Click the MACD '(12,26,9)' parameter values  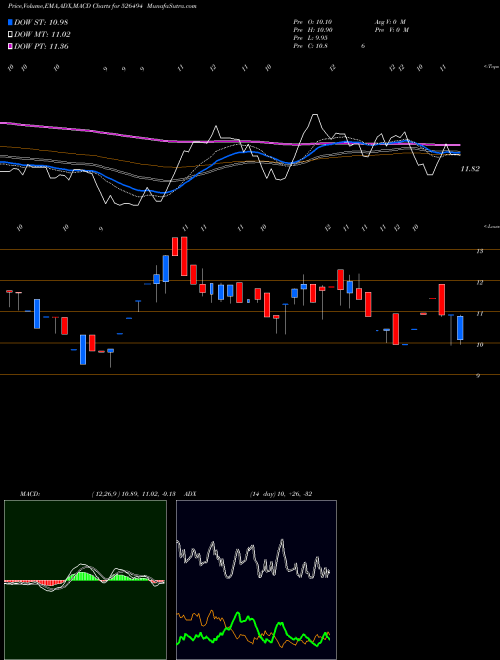click(136, 494)
